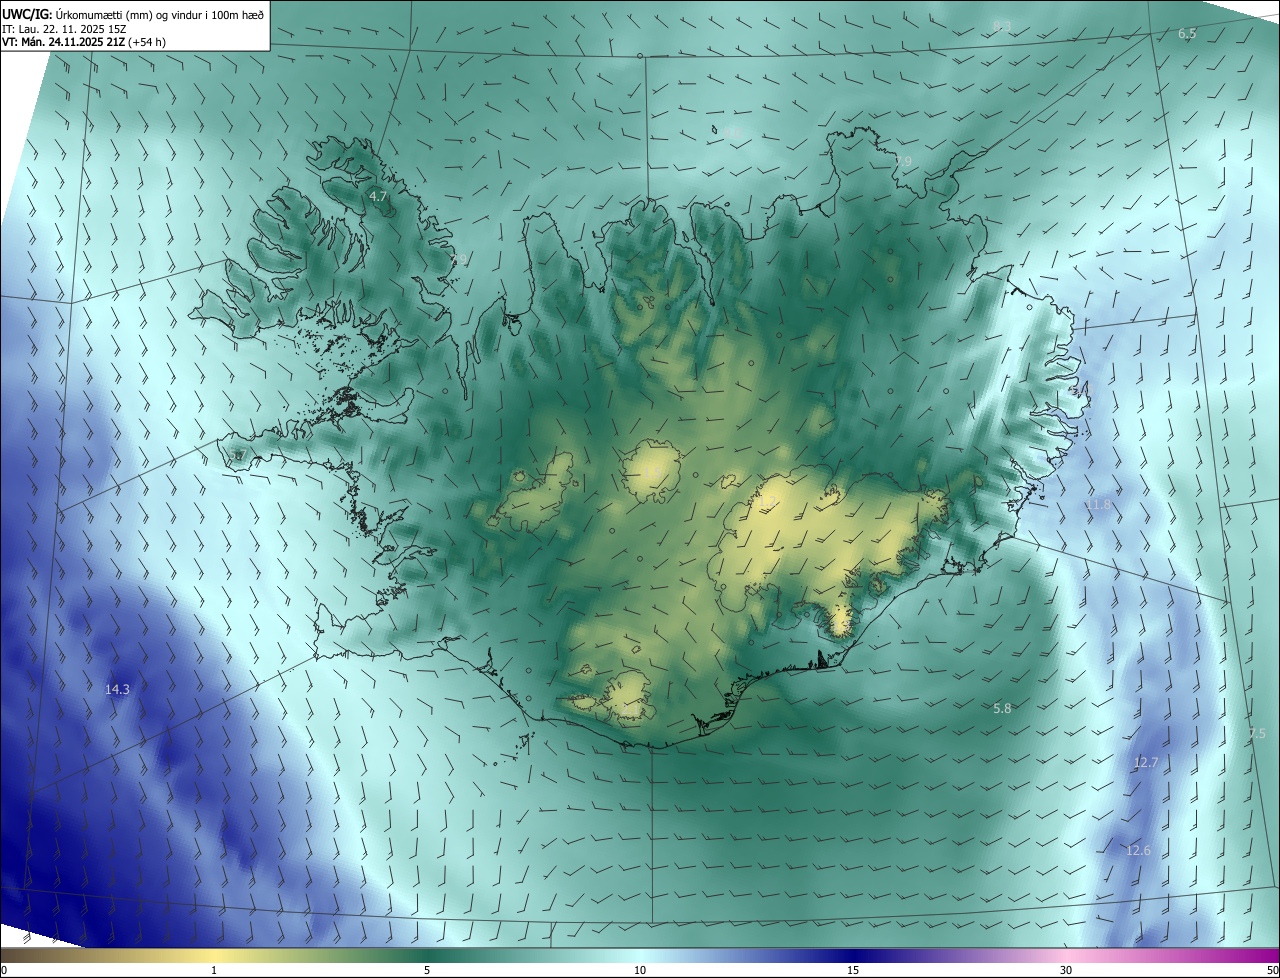Click the 7.9 value on northeast peninsula
This screenshot has width=1280, height=978.
click(903, 161)
